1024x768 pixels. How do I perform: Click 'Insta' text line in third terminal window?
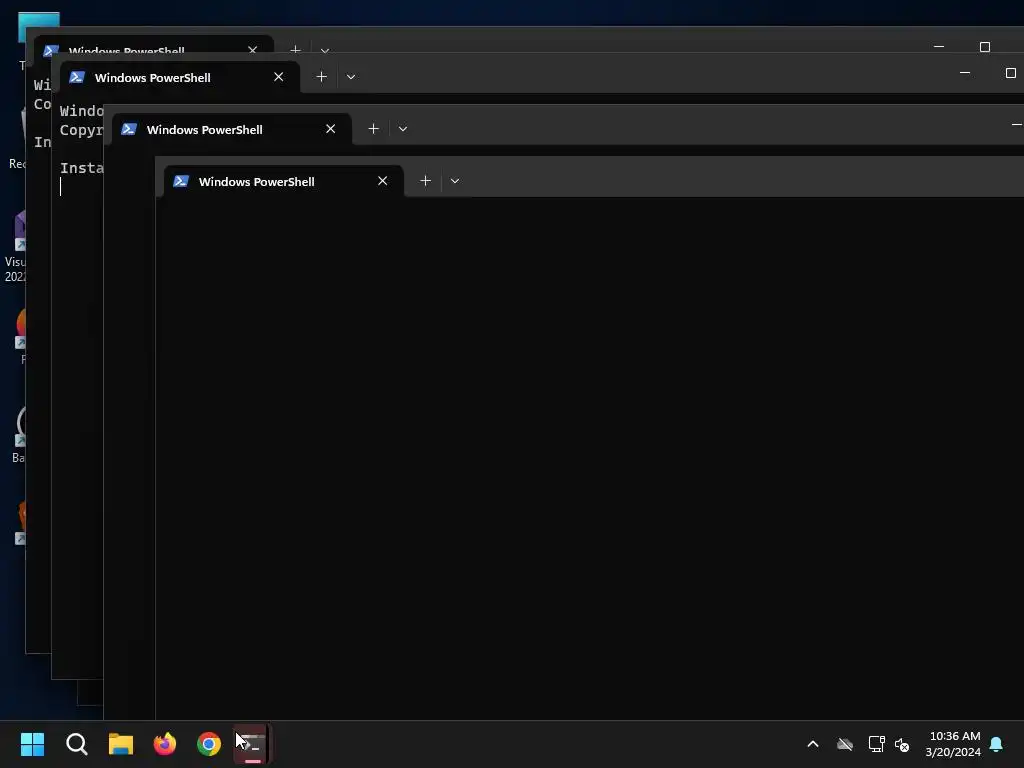[82, 168]
